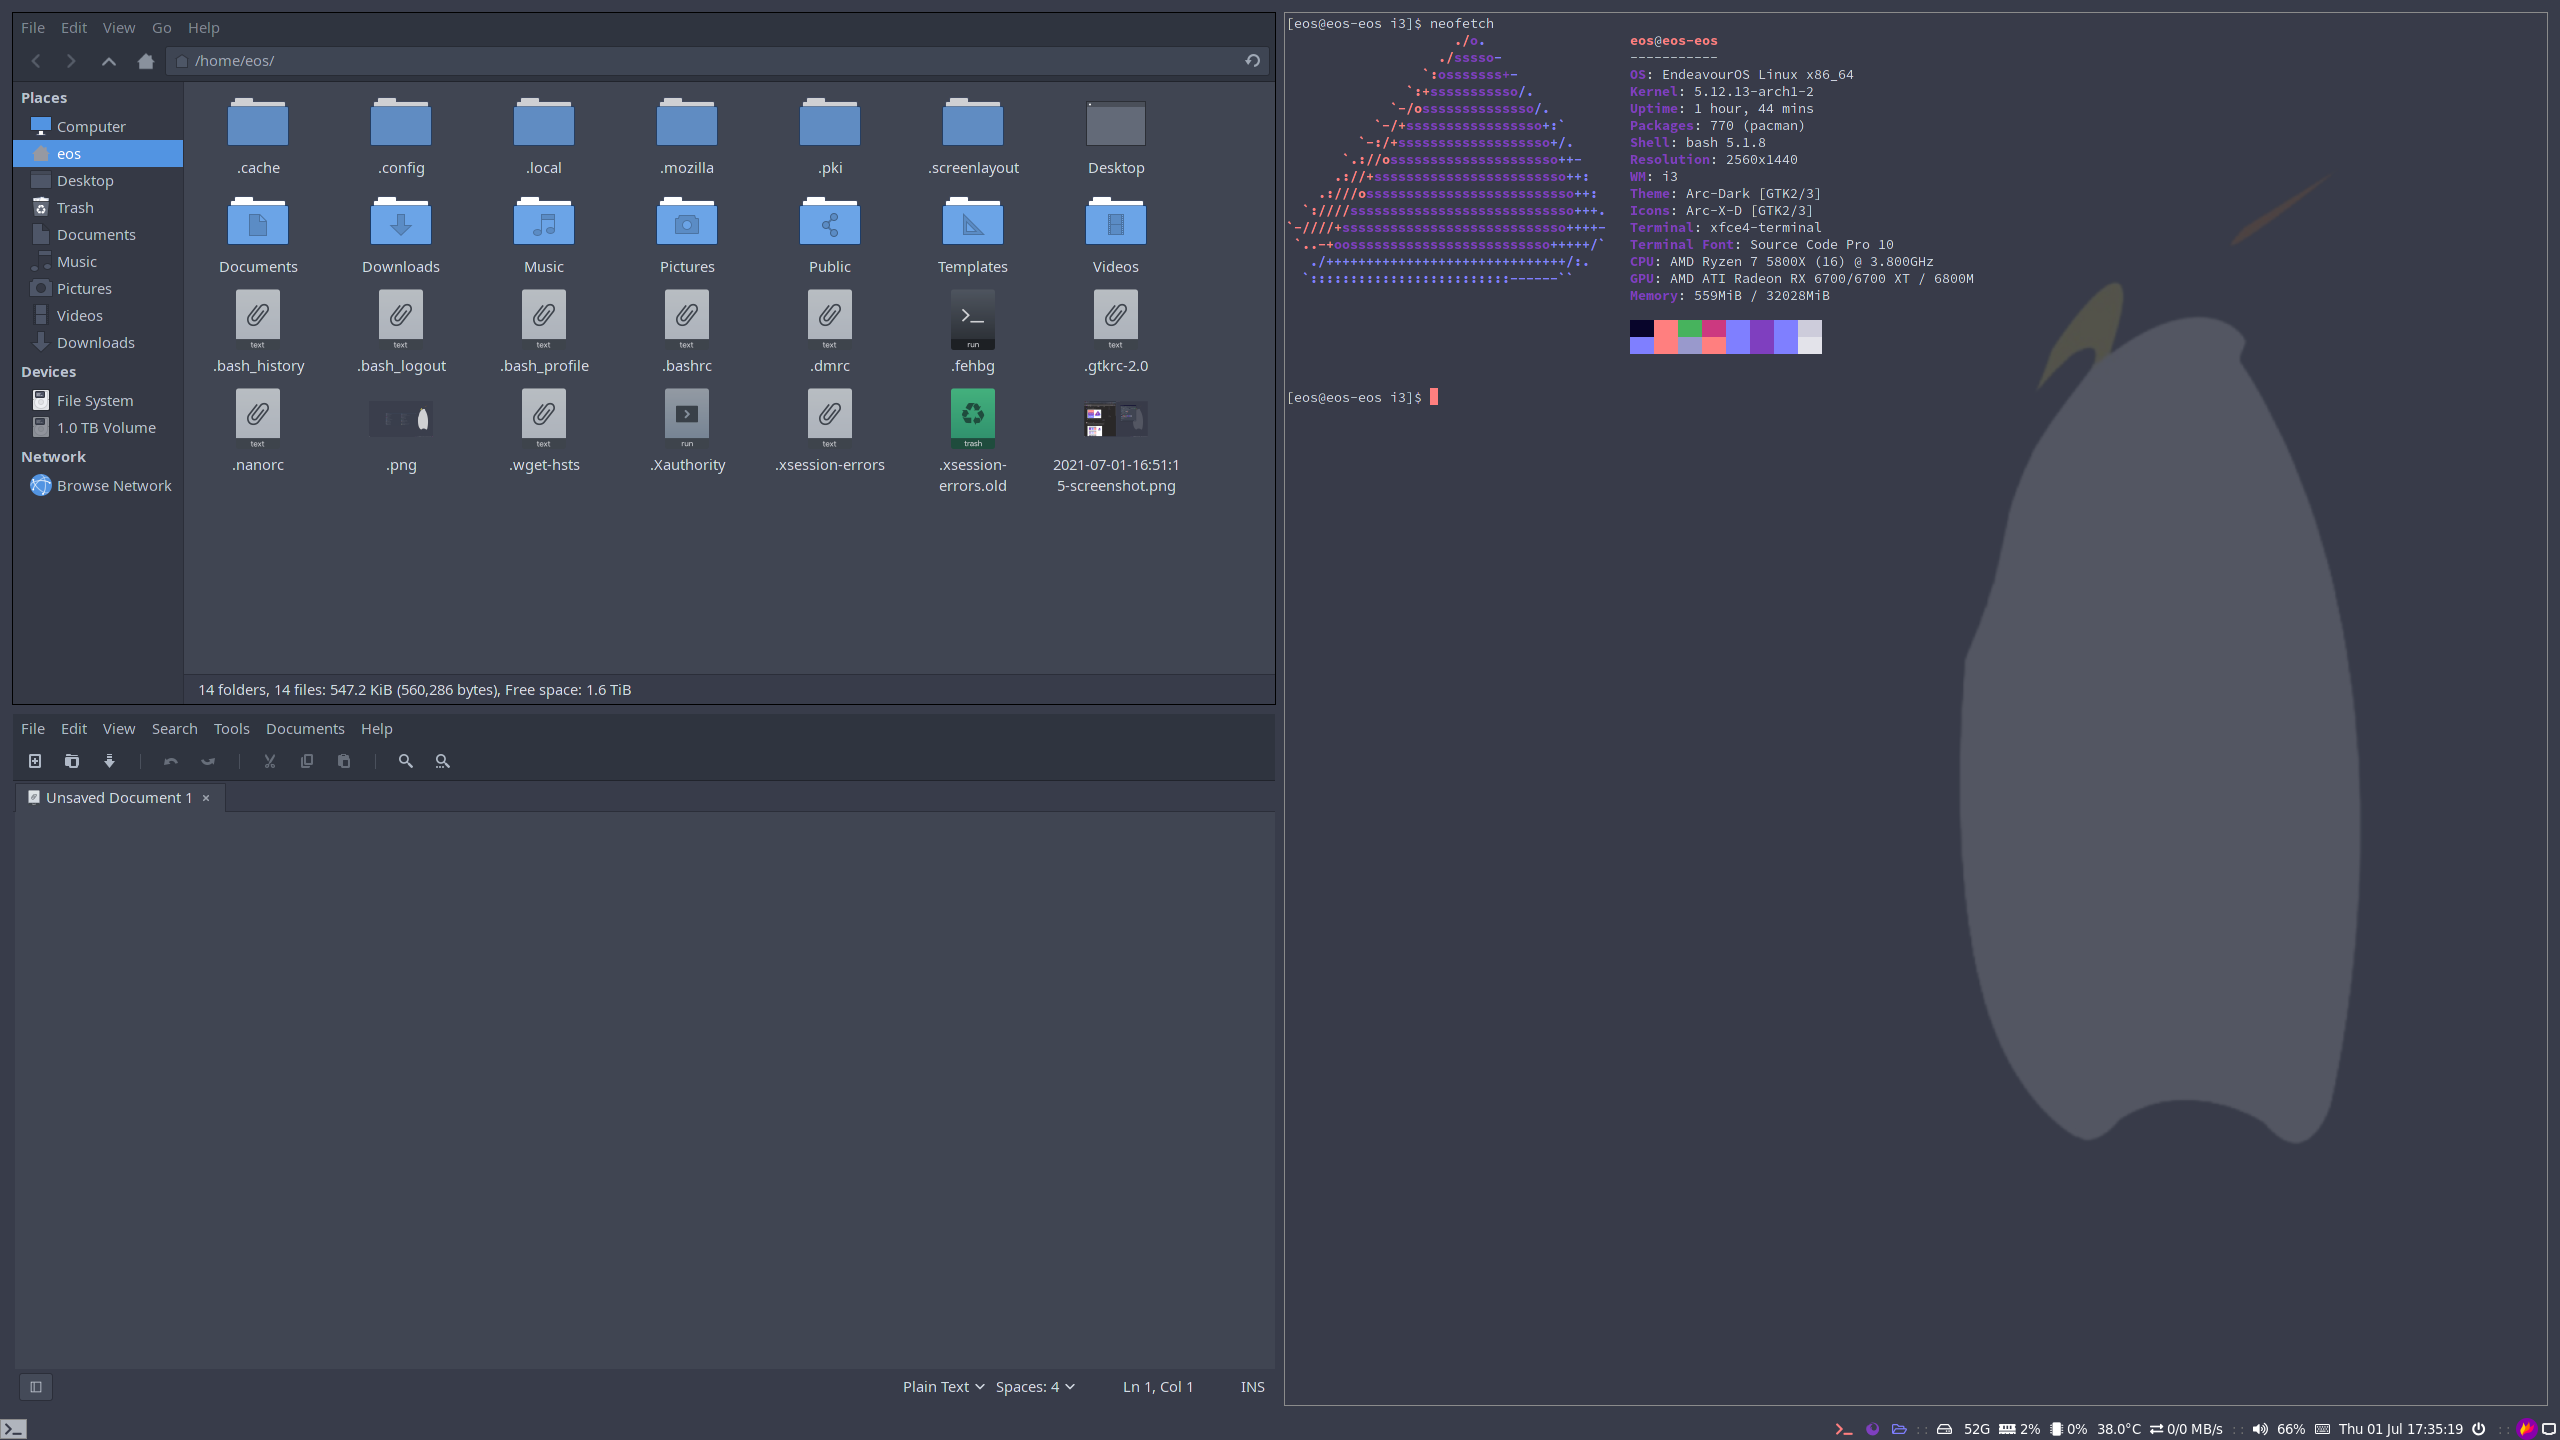Open Plain Text language dropdown
This screenshot has width=2560, height=1440.
[943, 1387]
